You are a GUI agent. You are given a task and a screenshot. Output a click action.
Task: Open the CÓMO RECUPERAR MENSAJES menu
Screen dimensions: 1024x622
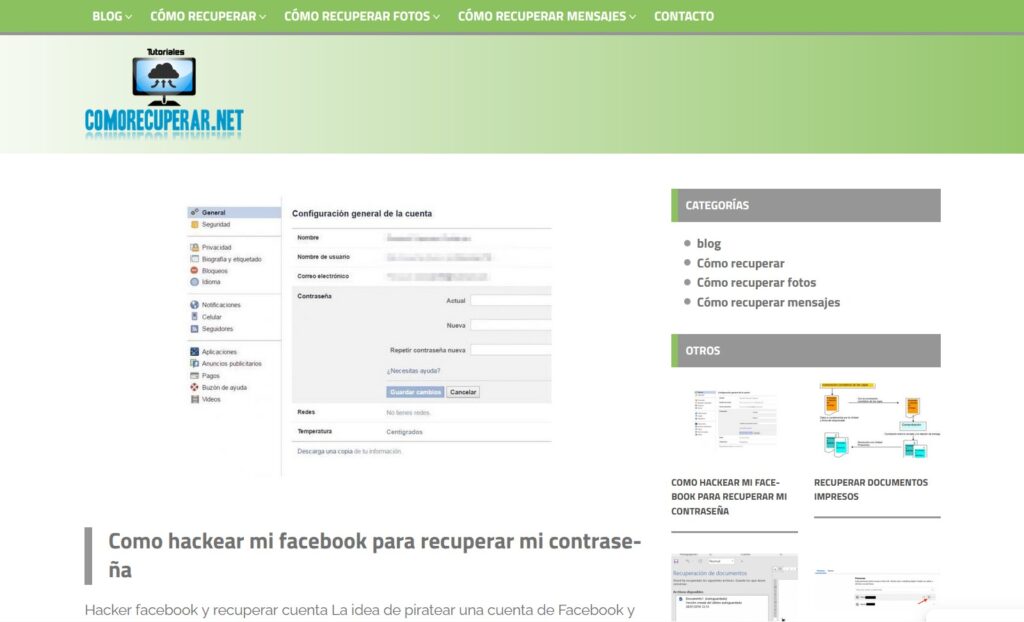[547, 16]
